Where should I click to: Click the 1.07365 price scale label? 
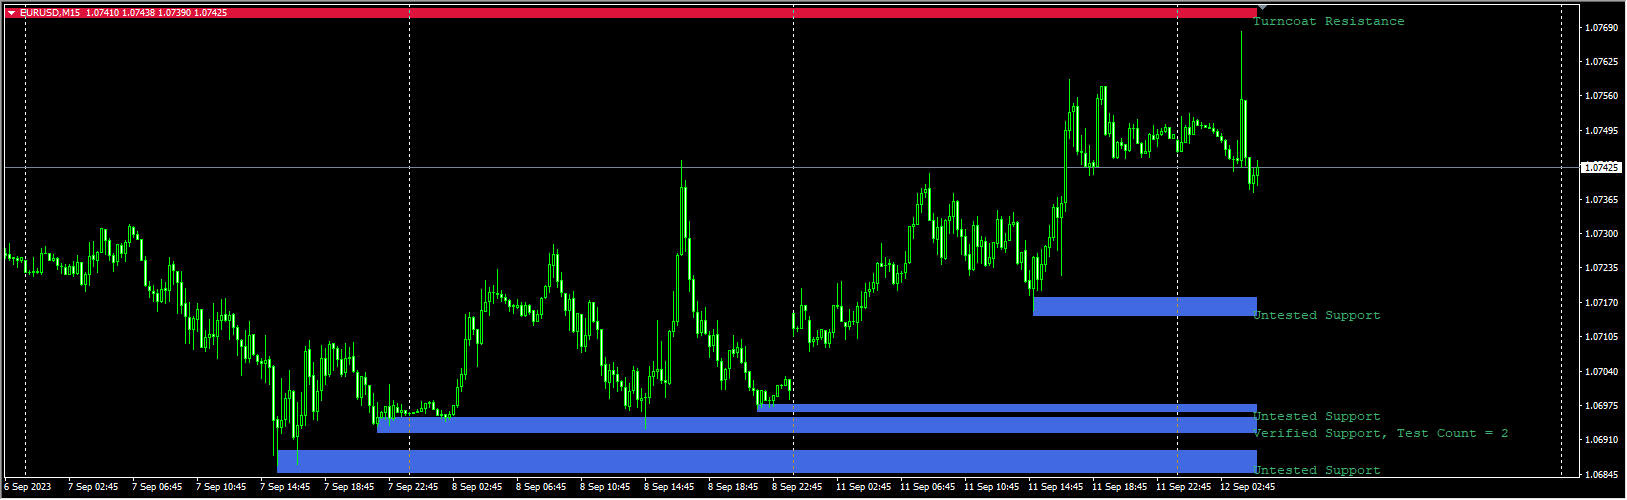(1603, 200)
